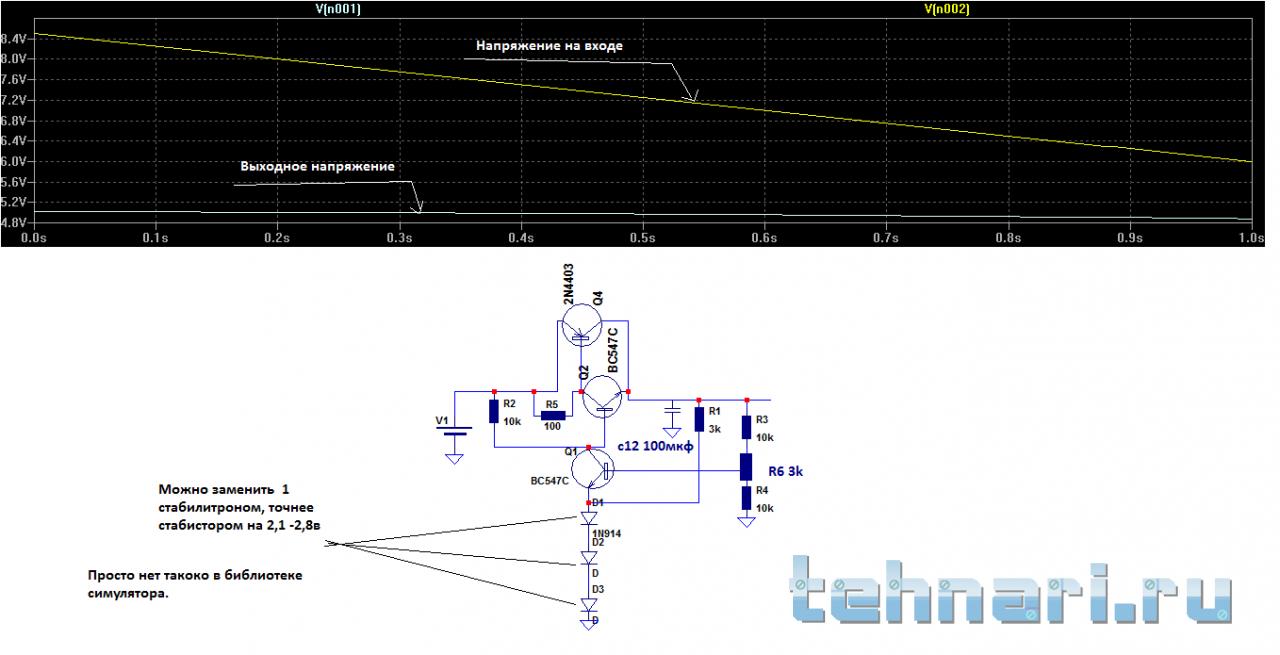Image resolution: width=1280 pixels, height=655 pixels.
Task: Select the R6 3k potentiometer body
Action: pos(746,465)
